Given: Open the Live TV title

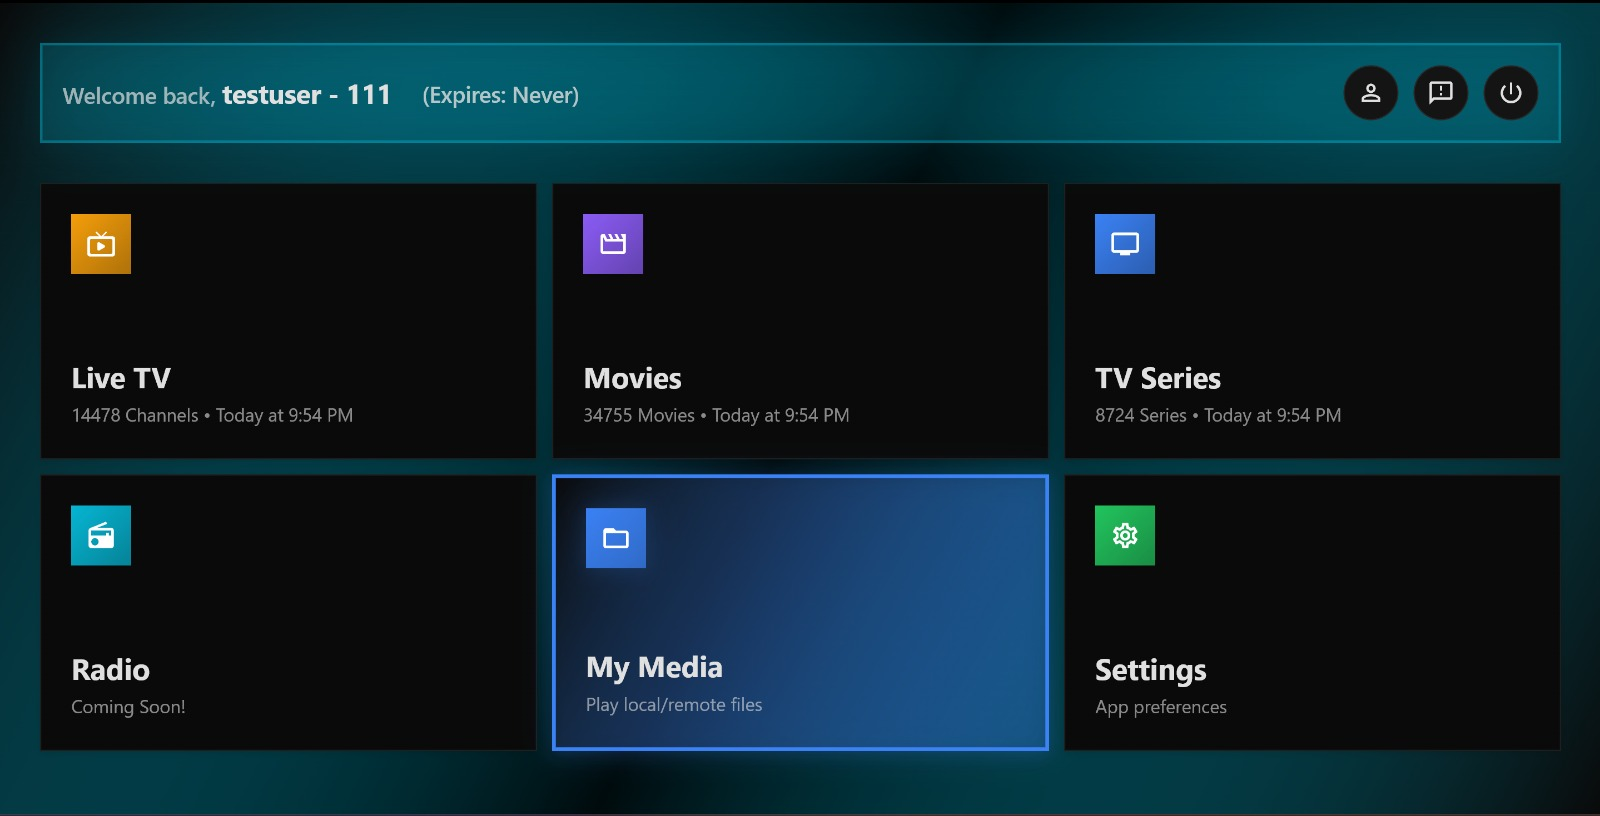Looking at the screenshot, I should pyautogui.click(x=121, y=378).
